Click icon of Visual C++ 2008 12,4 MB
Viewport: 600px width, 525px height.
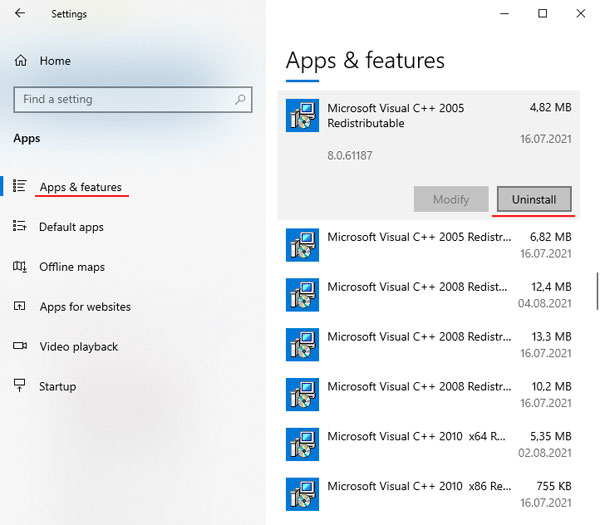[x=302, y=295]
